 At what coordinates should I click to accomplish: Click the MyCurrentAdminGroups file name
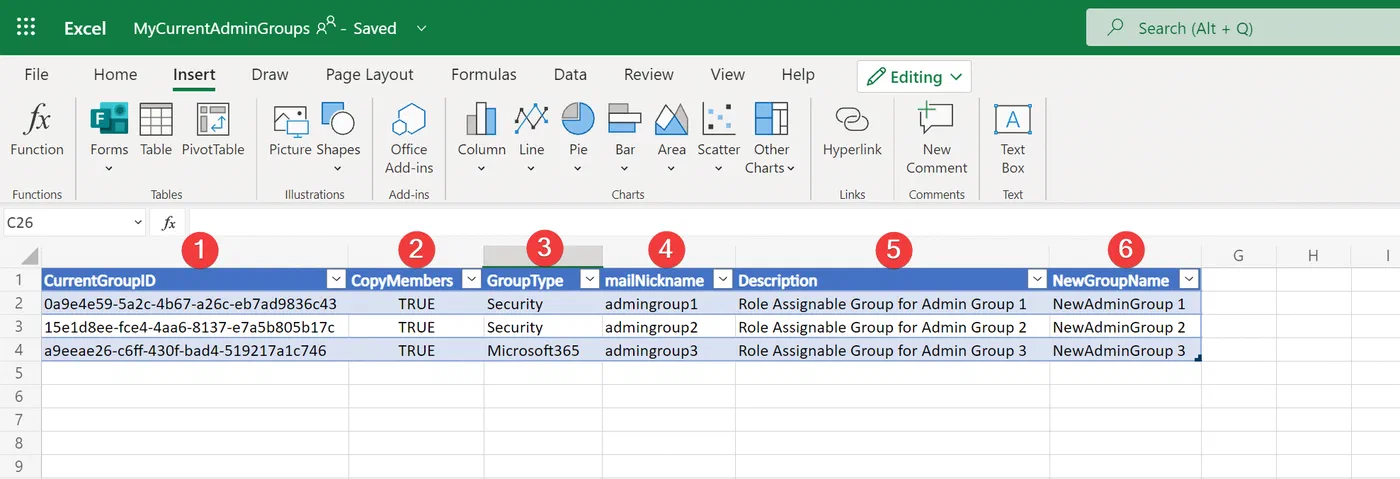(x=222, y=28)
